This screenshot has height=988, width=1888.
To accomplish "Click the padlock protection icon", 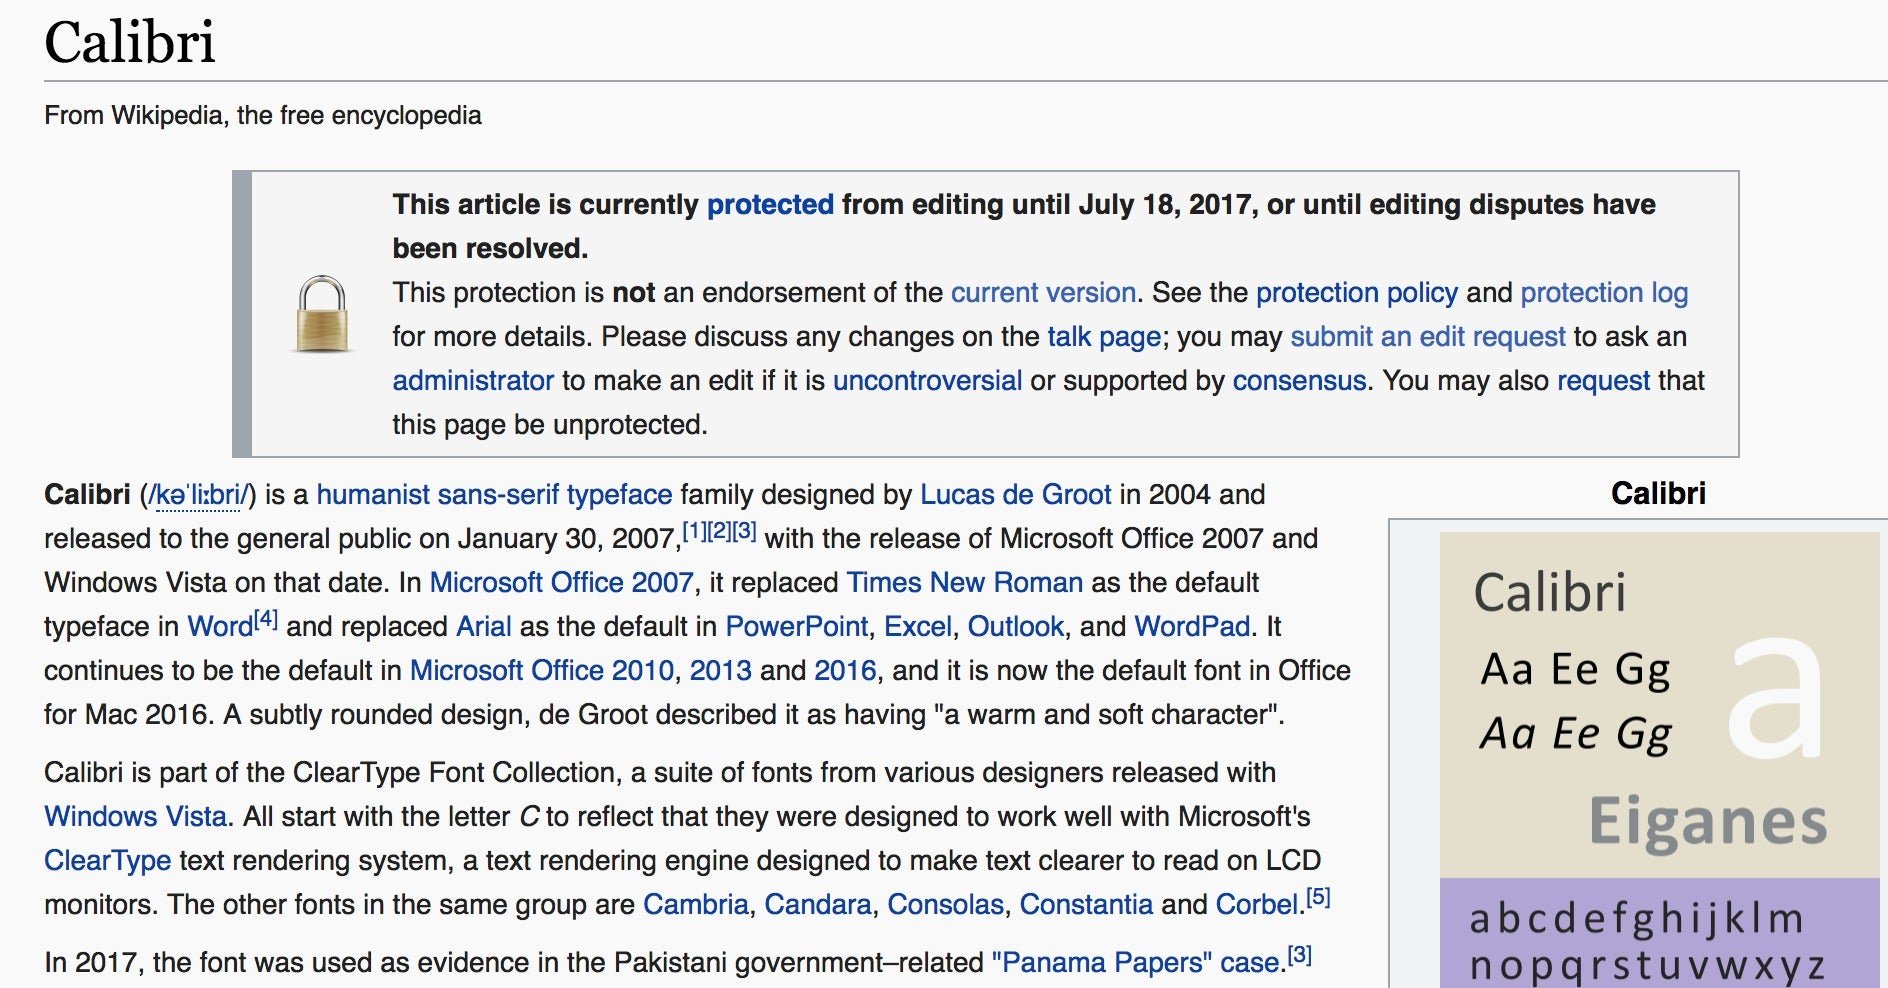I will (322, 314).
